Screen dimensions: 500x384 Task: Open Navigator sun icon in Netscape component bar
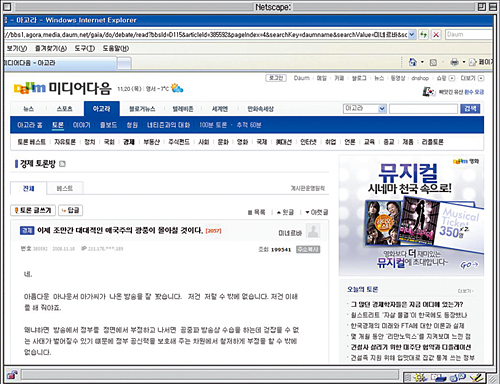(419, 378)
